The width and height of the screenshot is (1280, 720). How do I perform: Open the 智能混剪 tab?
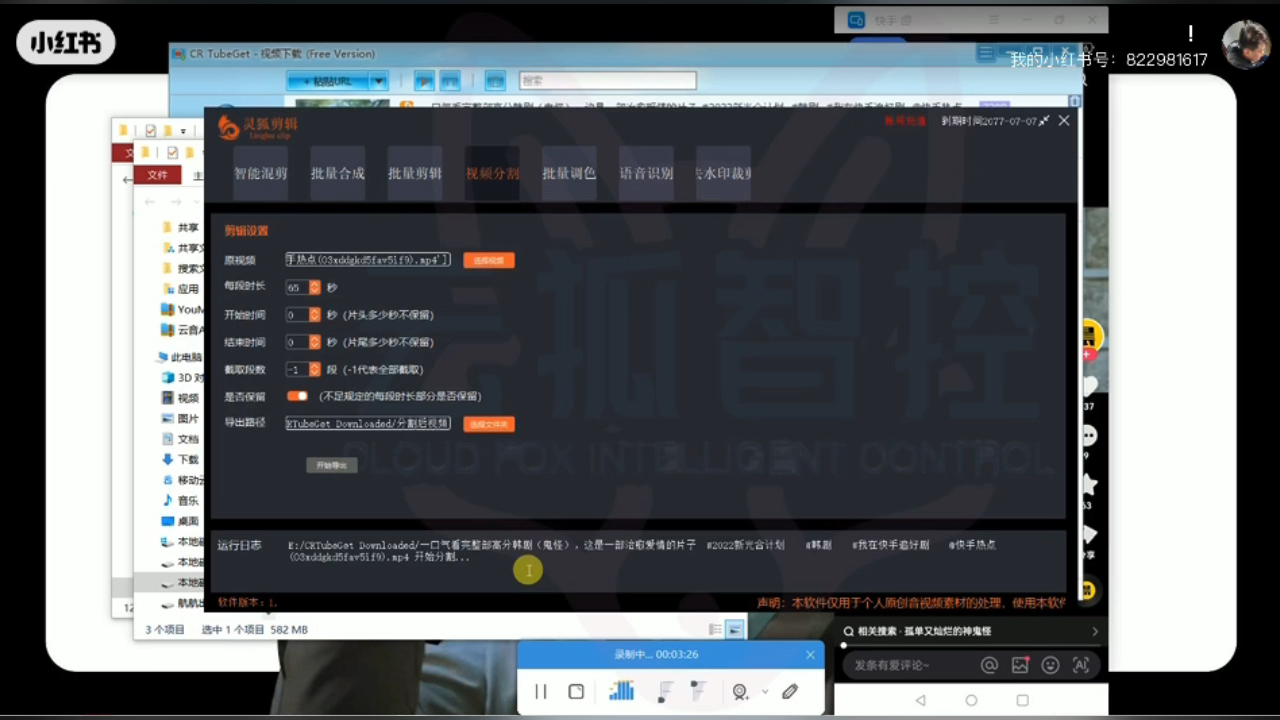261,173
